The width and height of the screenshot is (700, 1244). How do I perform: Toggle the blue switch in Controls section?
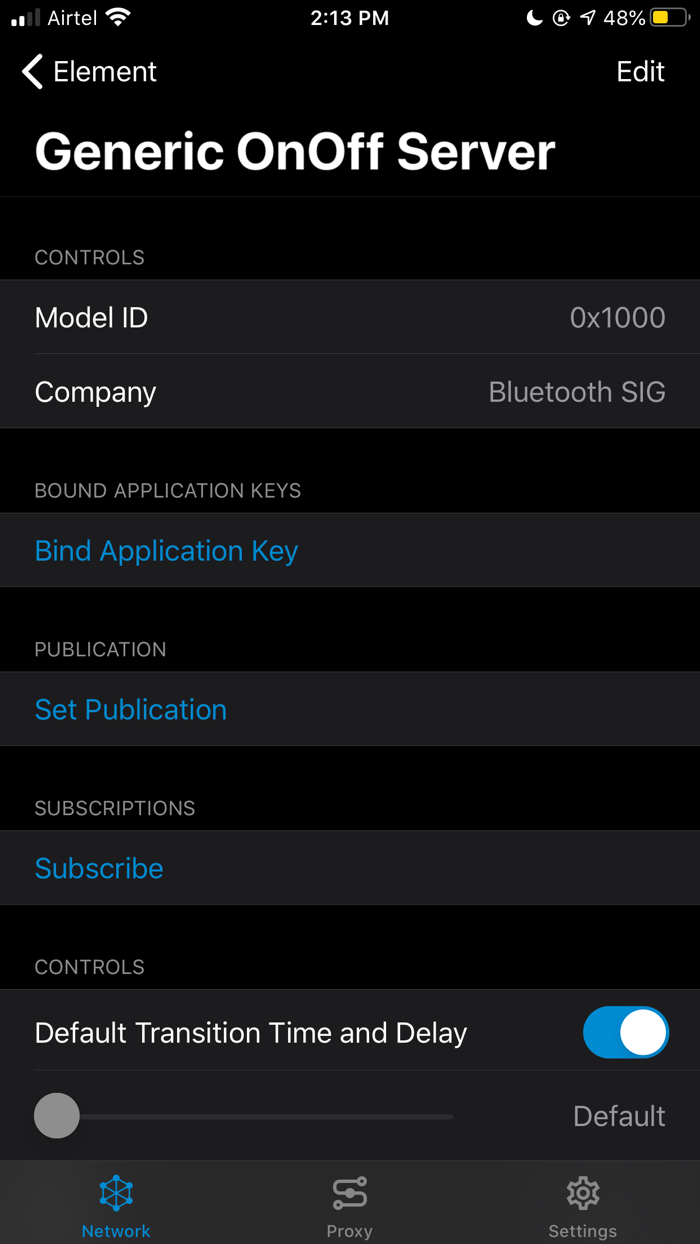click(626, 1032)
